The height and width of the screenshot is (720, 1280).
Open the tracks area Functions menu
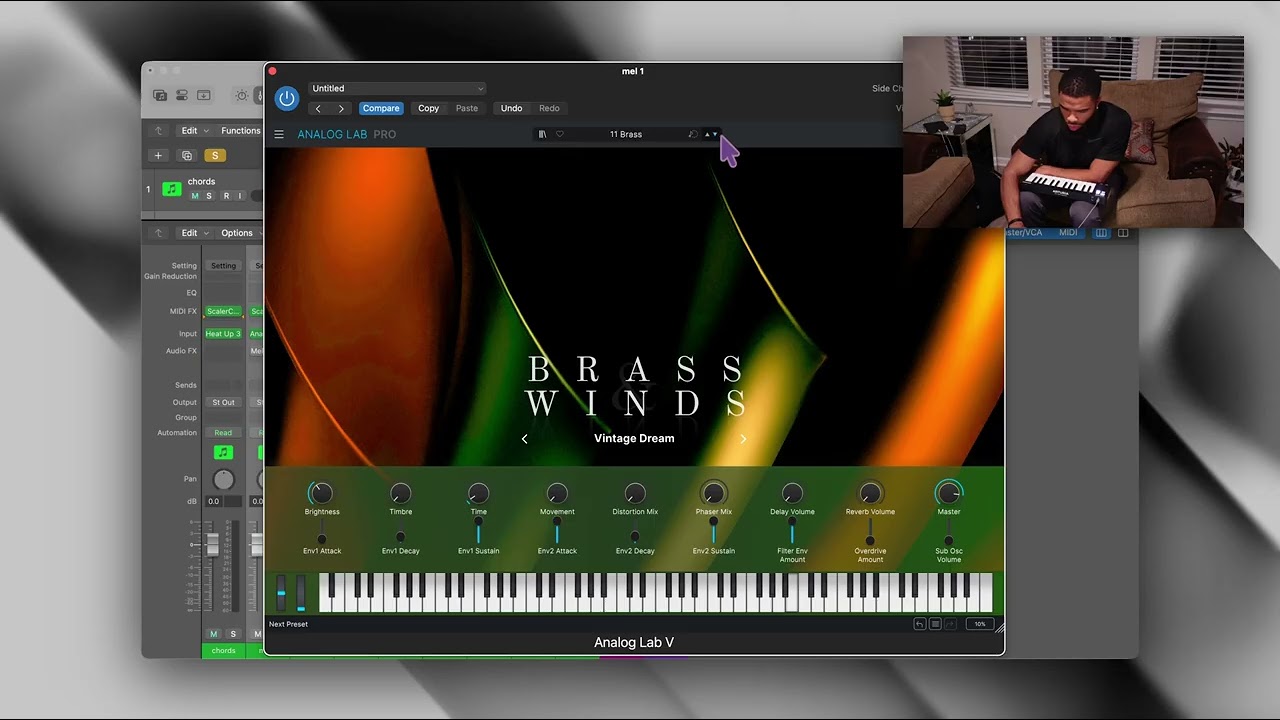pos(241,131)
